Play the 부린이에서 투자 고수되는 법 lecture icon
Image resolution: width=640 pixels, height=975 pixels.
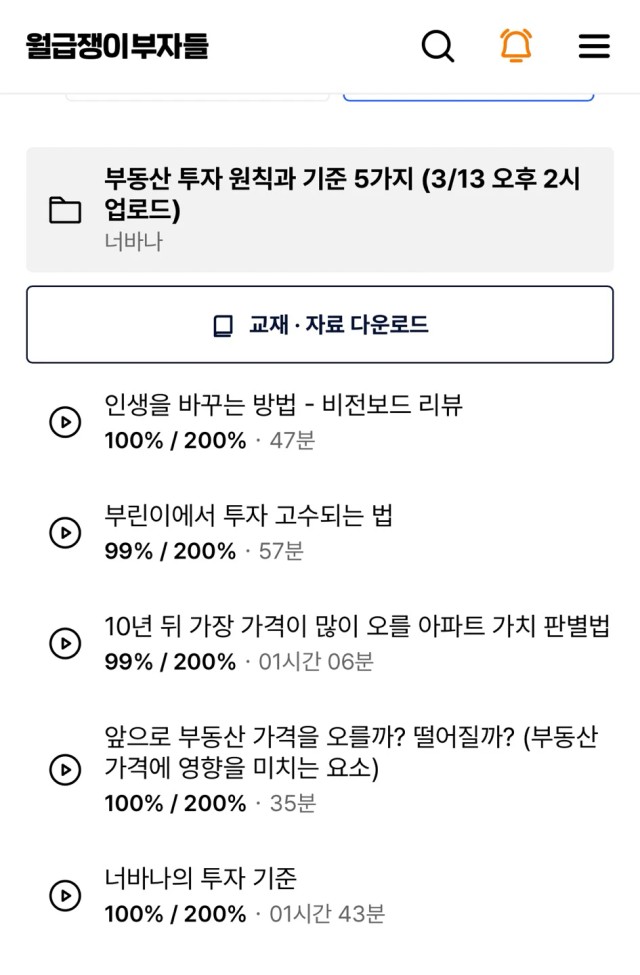(x=65, y=533)
